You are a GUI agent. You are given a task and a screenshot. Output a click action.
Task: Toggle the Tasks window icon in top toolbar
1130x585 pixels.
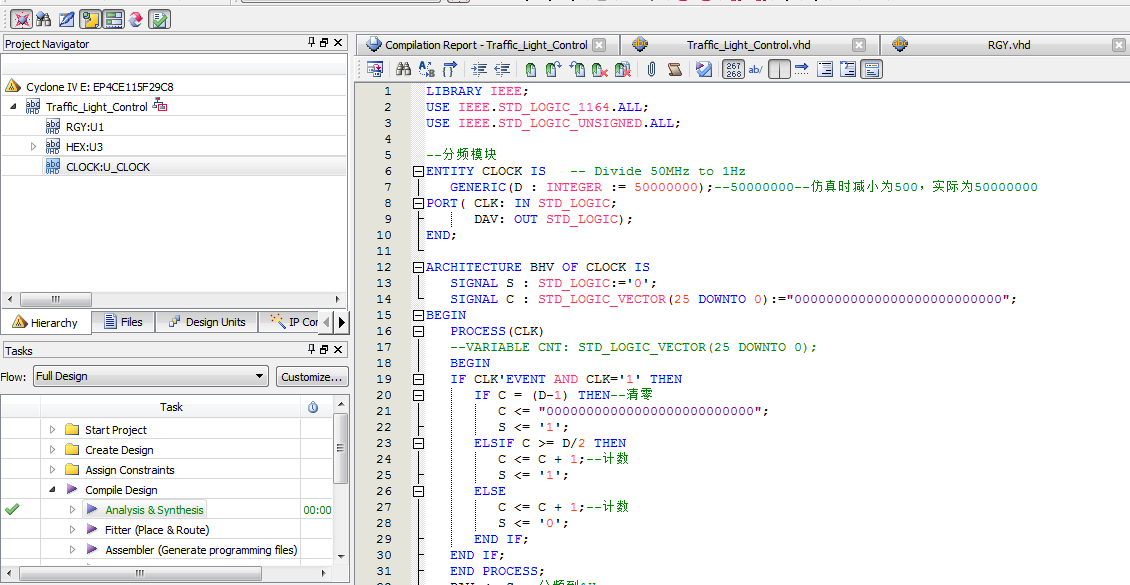[113, 19]
